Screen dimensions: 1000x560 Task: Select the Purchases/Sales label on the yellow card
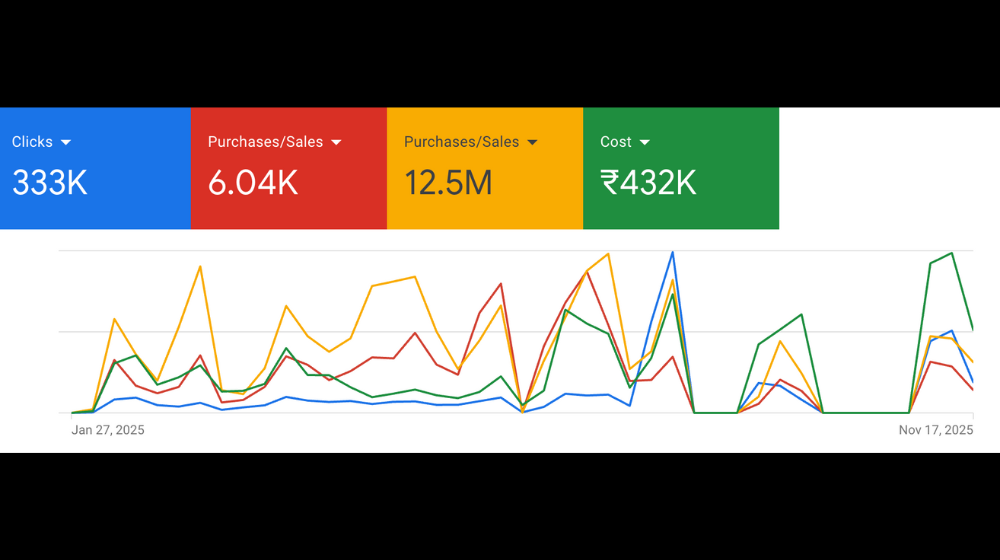coord(461,142)
